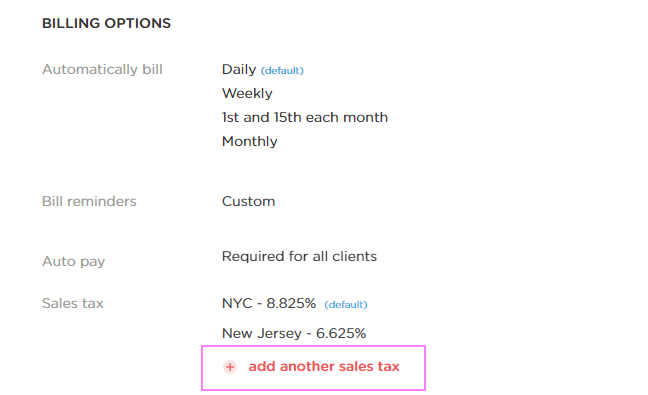
Task: Click the 'Sales tax' field label
Action: tap(72, 303)
